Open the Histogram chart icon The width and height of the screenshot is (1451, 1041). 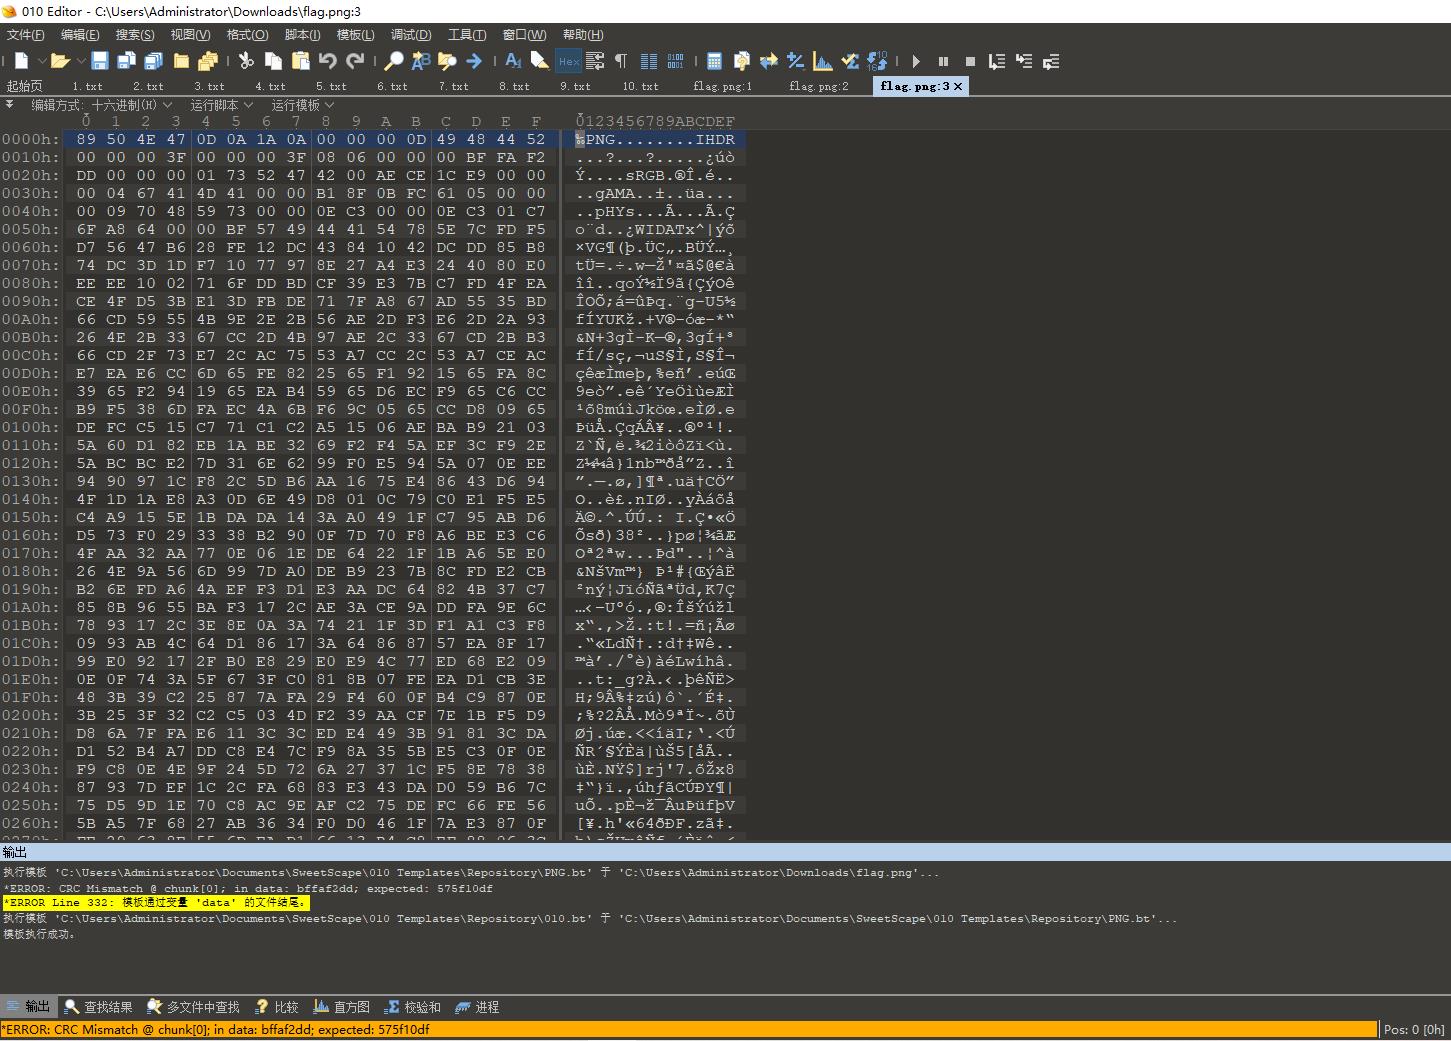coord(823,61)
